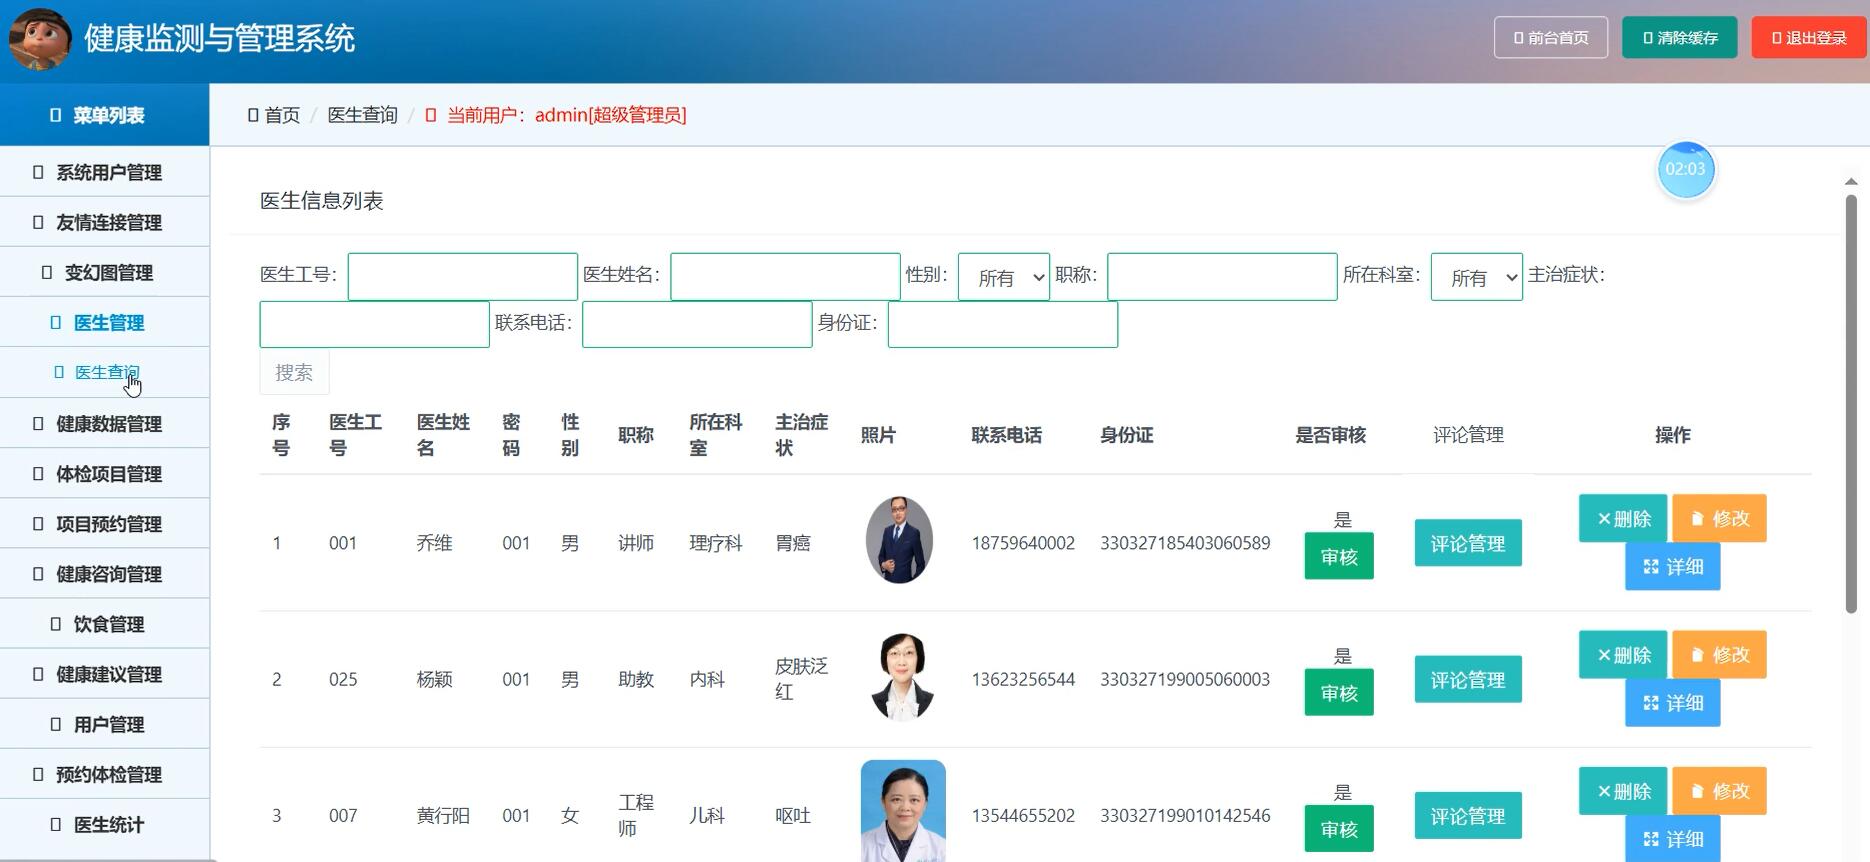Click ID number 330327199010142546
The image size is (1870, 862).
tap(1185, 815)
